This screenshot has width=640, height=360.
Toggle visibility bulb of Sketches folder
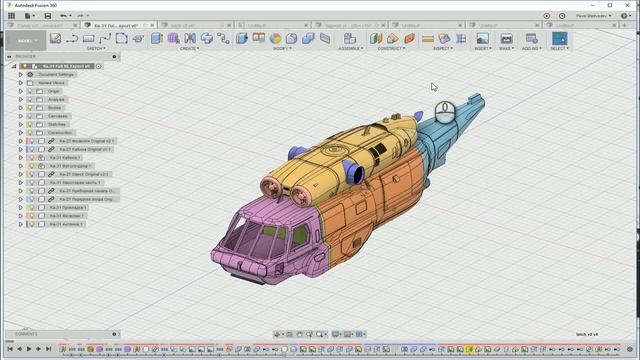pyautogui.click(x=30, y=124)
